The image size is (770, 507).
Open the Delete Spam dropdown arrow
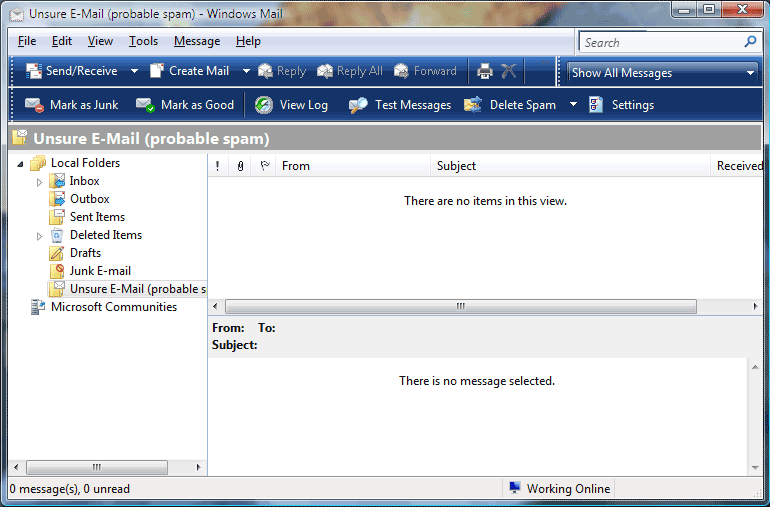[573, 105]
